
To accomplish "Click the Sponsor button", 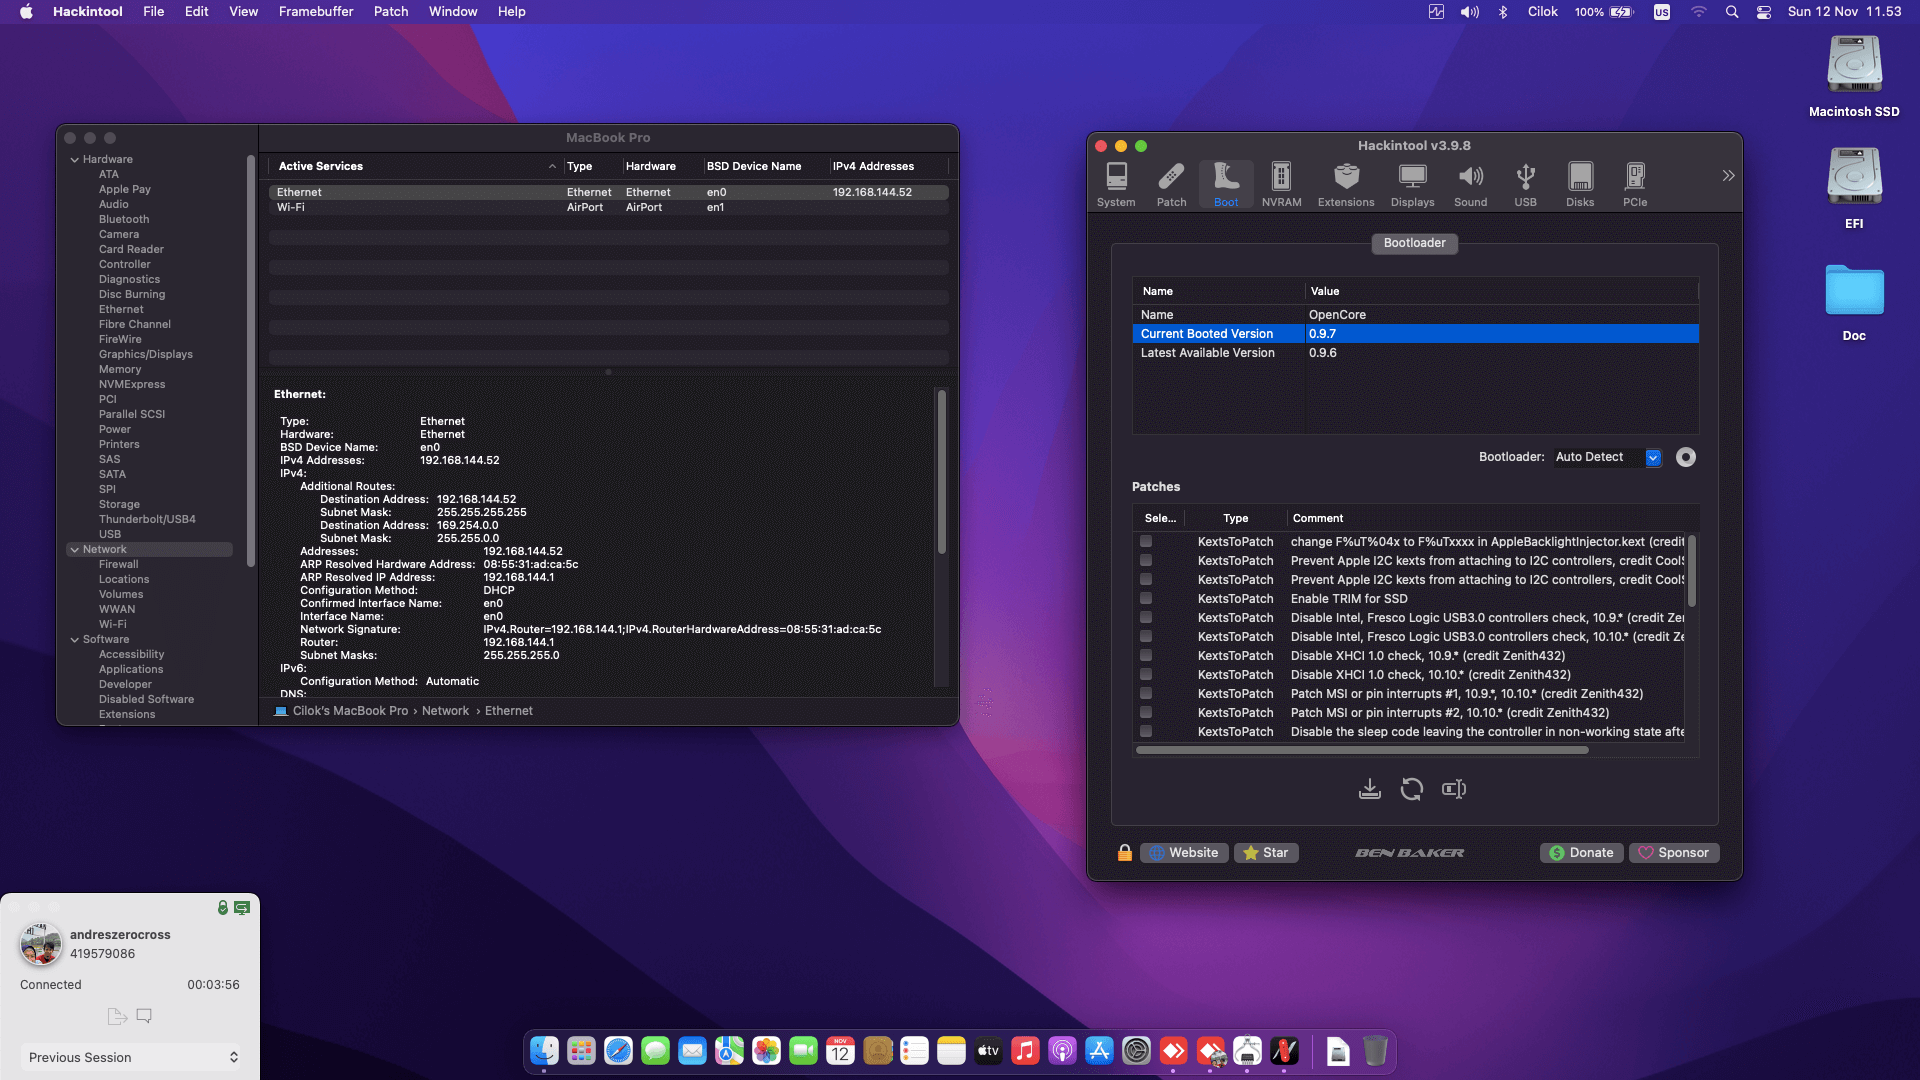I will [x=1674, y=853].
